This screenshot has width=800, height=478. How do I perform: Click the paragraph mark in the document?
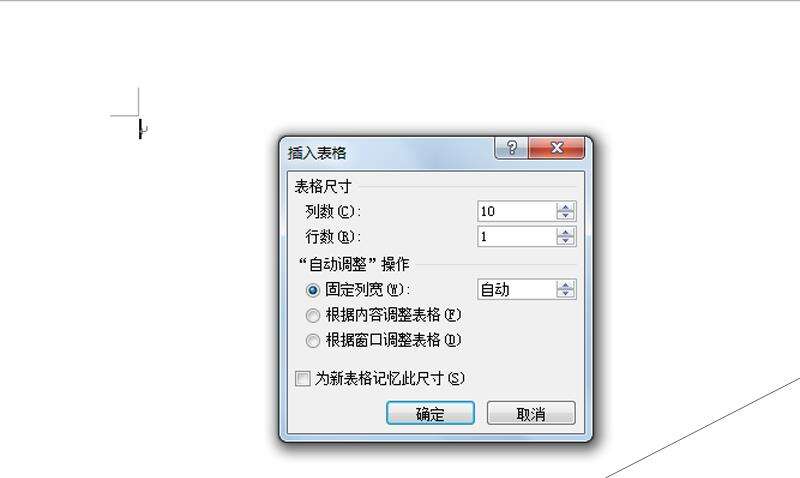pyautogui.click(x=142, y=129)
